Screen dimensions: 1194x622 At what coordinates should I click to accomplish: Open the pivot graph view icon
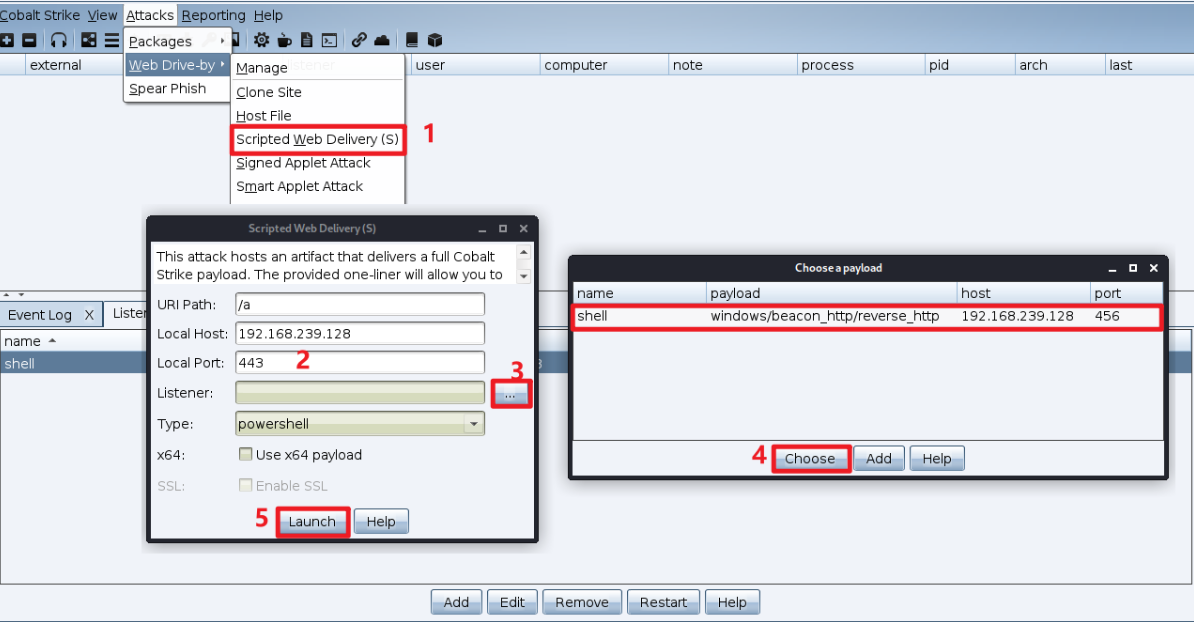click(89, 40)
